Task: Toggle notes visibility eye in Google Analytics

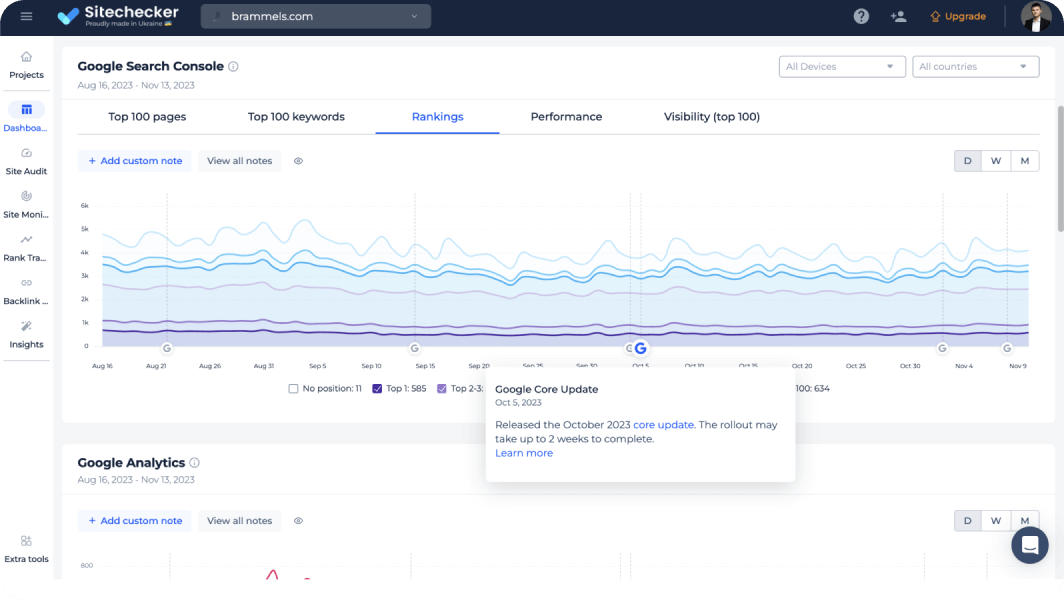Action: pos(298,521)
